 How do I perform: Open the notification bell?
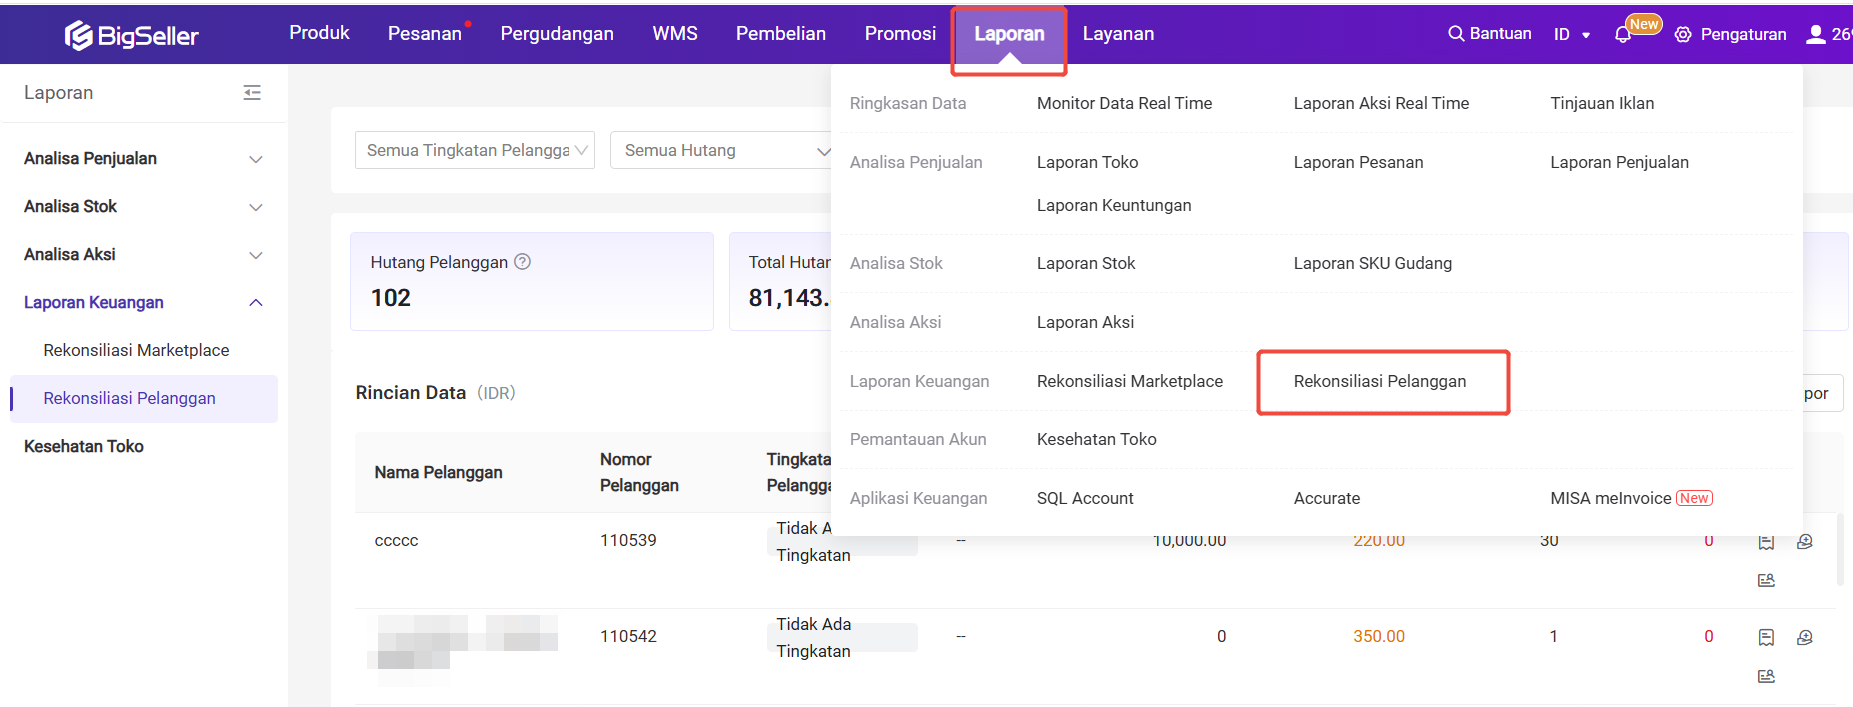[x=1622, y=35]
